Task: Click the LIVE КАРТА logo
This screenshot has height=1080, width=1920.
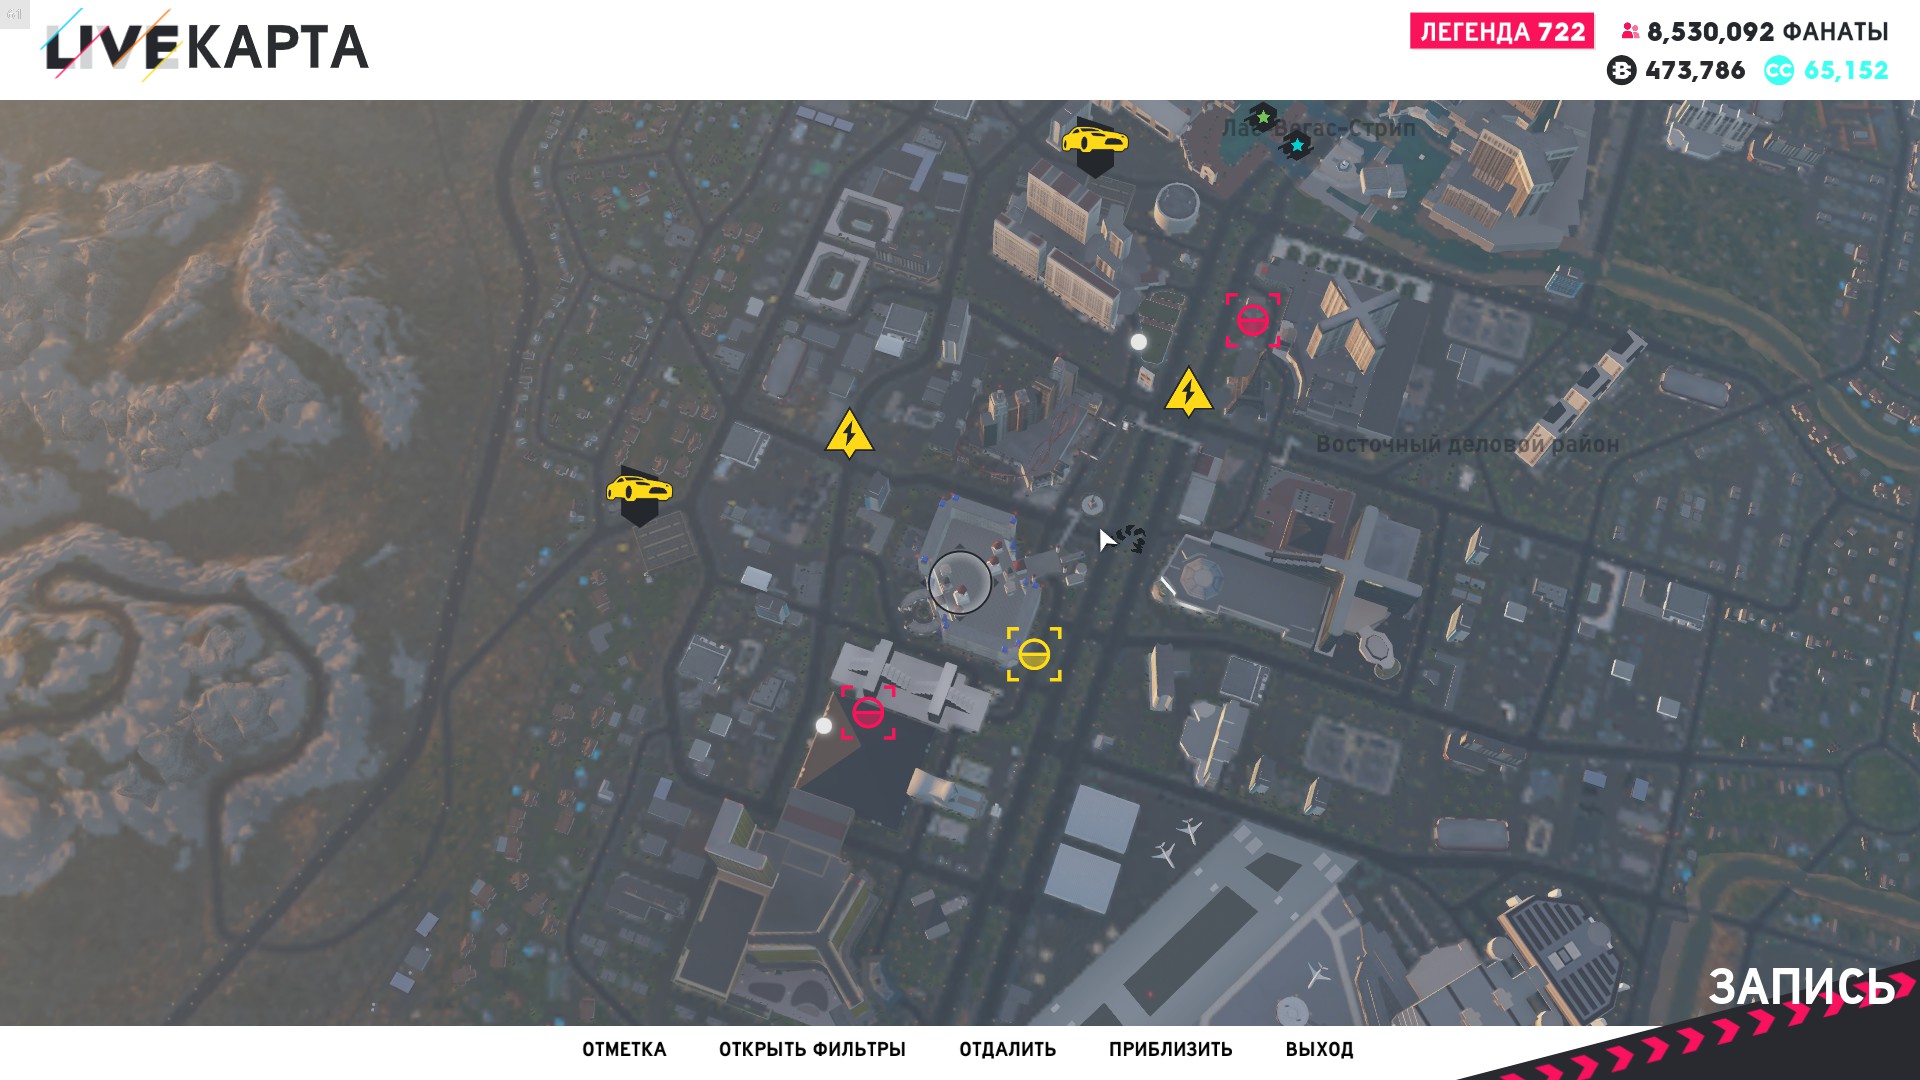Action: point(207,46)
